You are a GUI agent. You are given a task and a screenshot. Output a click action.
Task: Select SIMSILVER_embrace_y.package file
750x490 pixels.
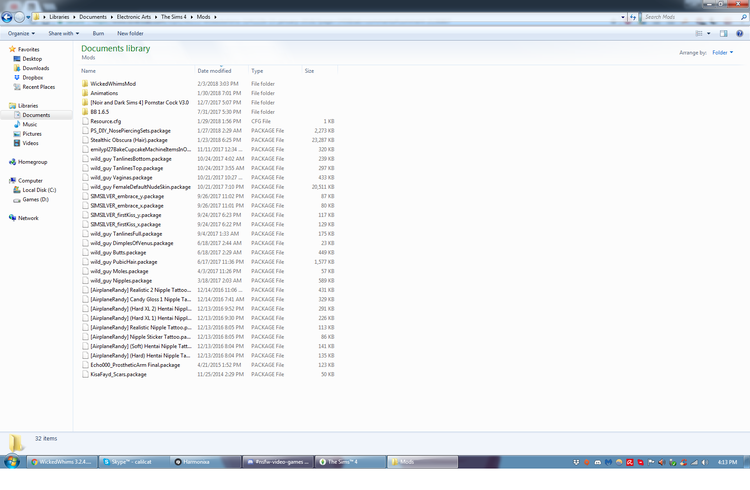tap(127, 196)
